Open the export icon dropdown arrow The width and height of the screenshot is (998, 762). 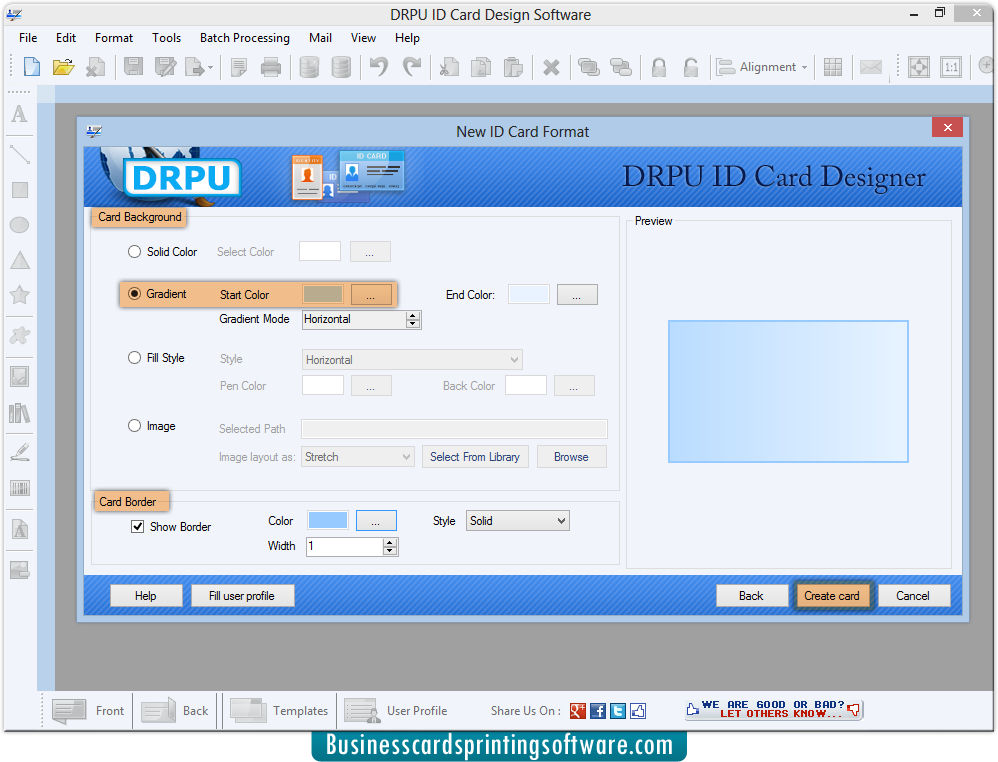[210, 67]
